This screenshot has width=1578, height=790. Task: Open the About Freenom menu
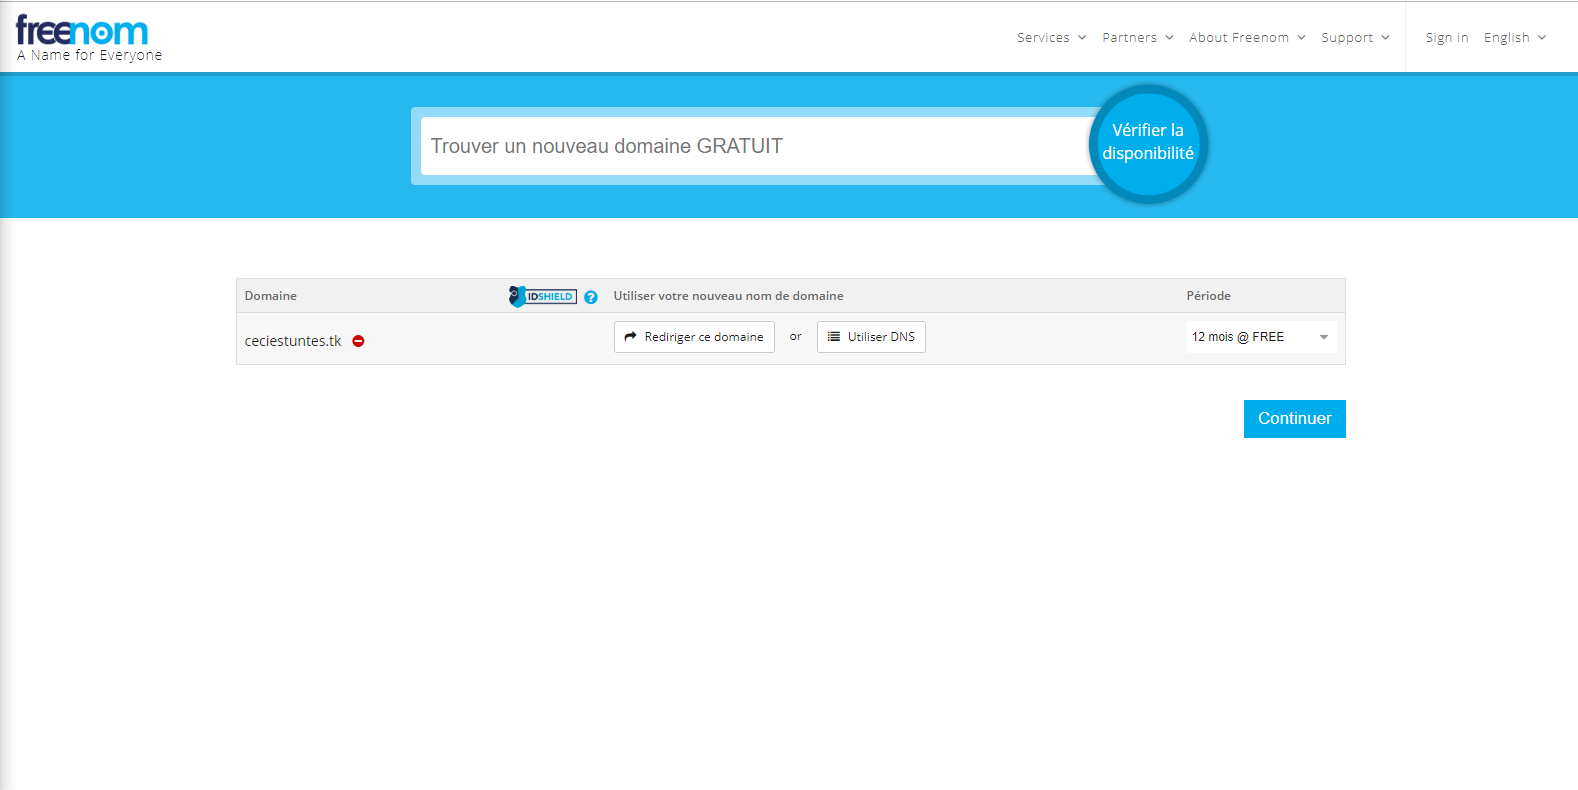pos(1246,38)
